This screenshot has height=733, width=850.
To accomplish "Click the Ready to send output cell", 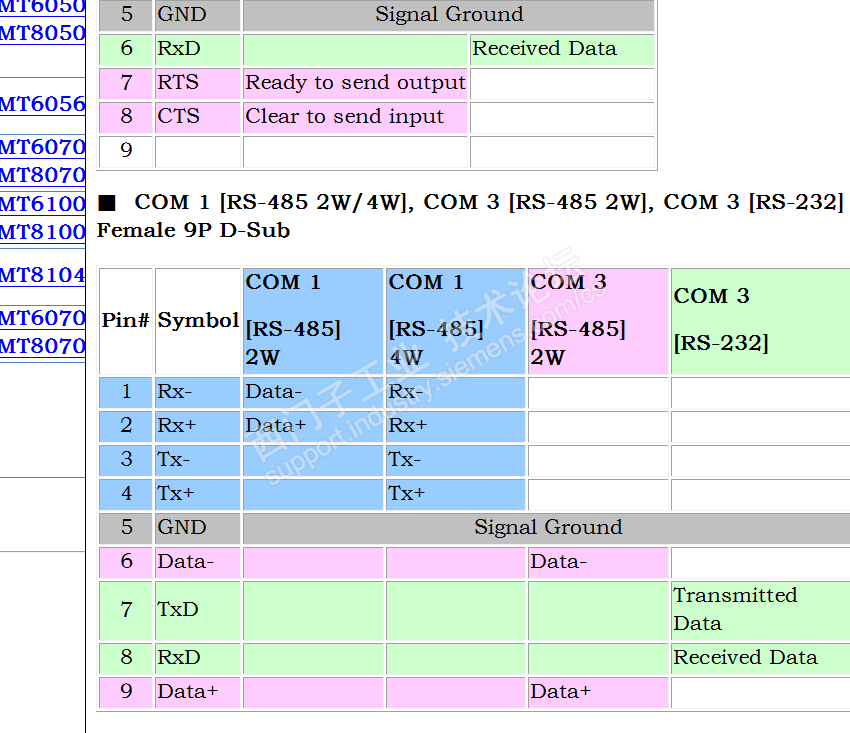I will (355, 83).
